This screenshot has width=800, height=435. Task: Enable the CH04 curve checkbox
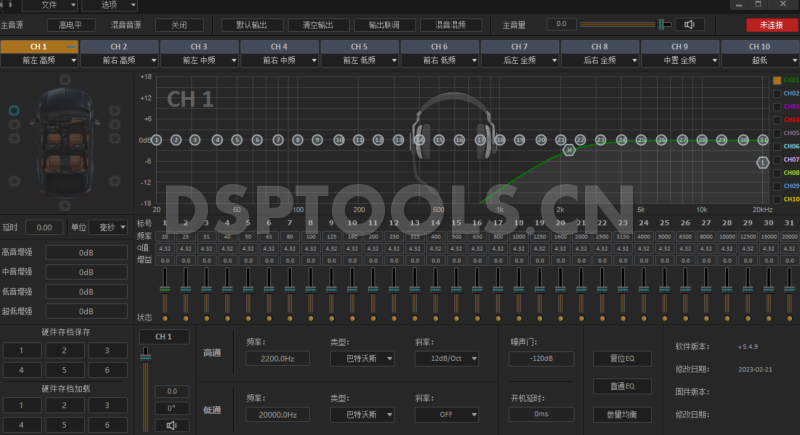pos(777,120)
